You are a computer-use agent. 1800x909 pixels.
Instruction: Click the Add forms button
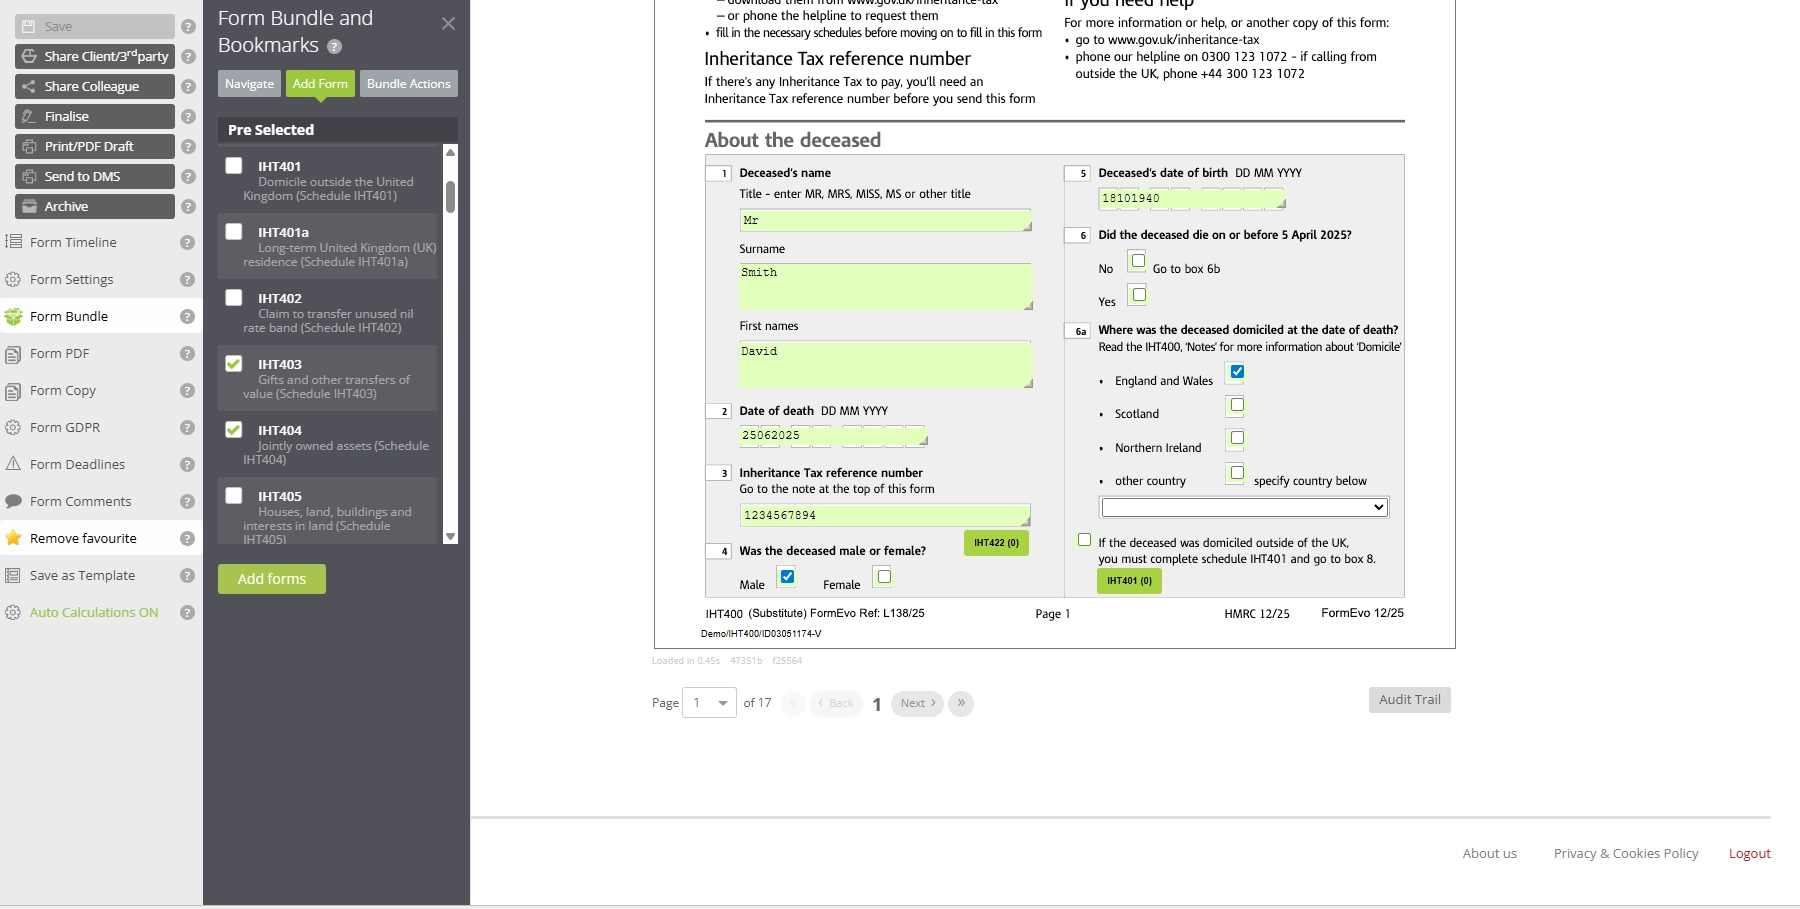pyautogui.click(x=271, y=578)
